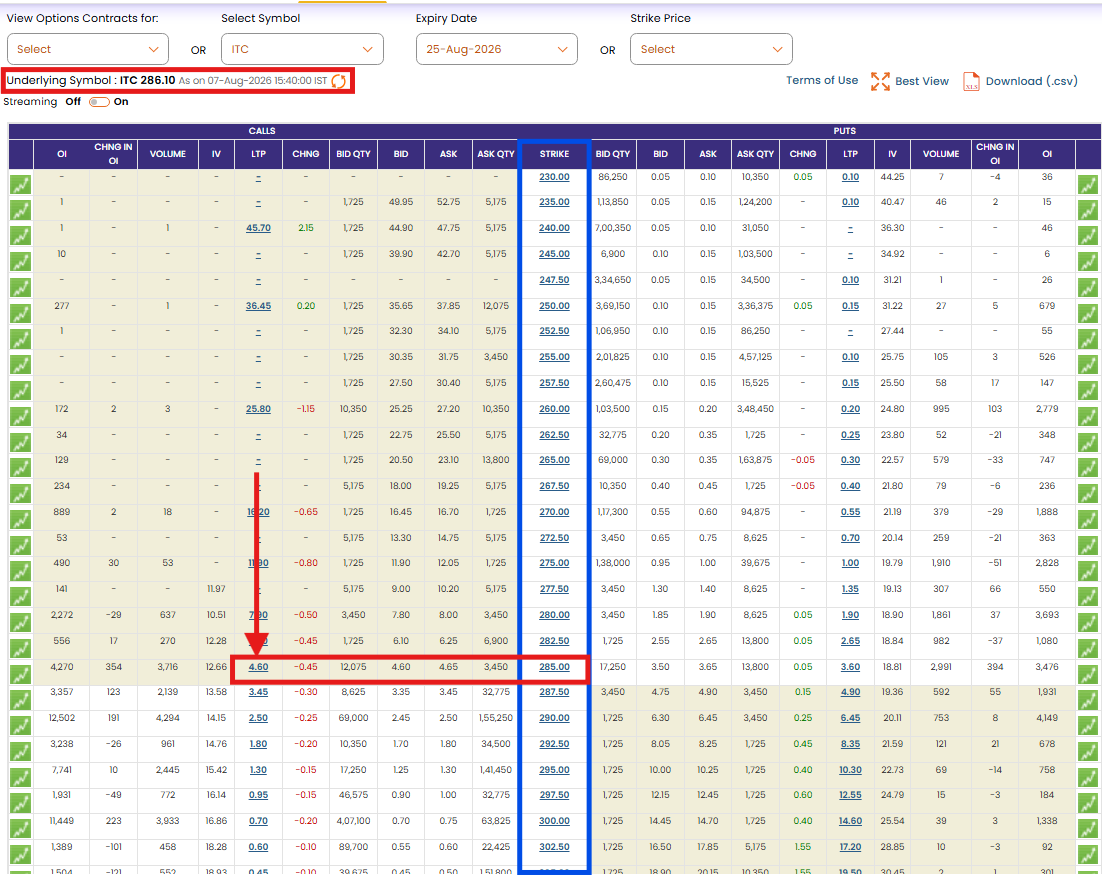Open the right chart icon for the 302.50 strike row
The height and width of the screenshot is (875, 1102).
tap(1088, 855)
